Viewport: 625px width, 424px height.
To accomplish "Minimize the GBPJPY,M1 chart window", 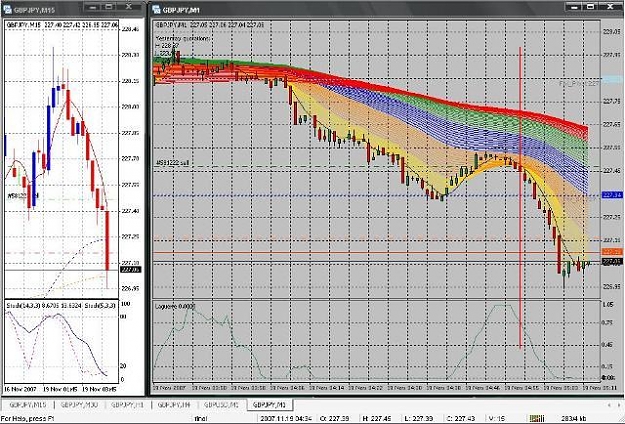I will [x=574, y=7].
